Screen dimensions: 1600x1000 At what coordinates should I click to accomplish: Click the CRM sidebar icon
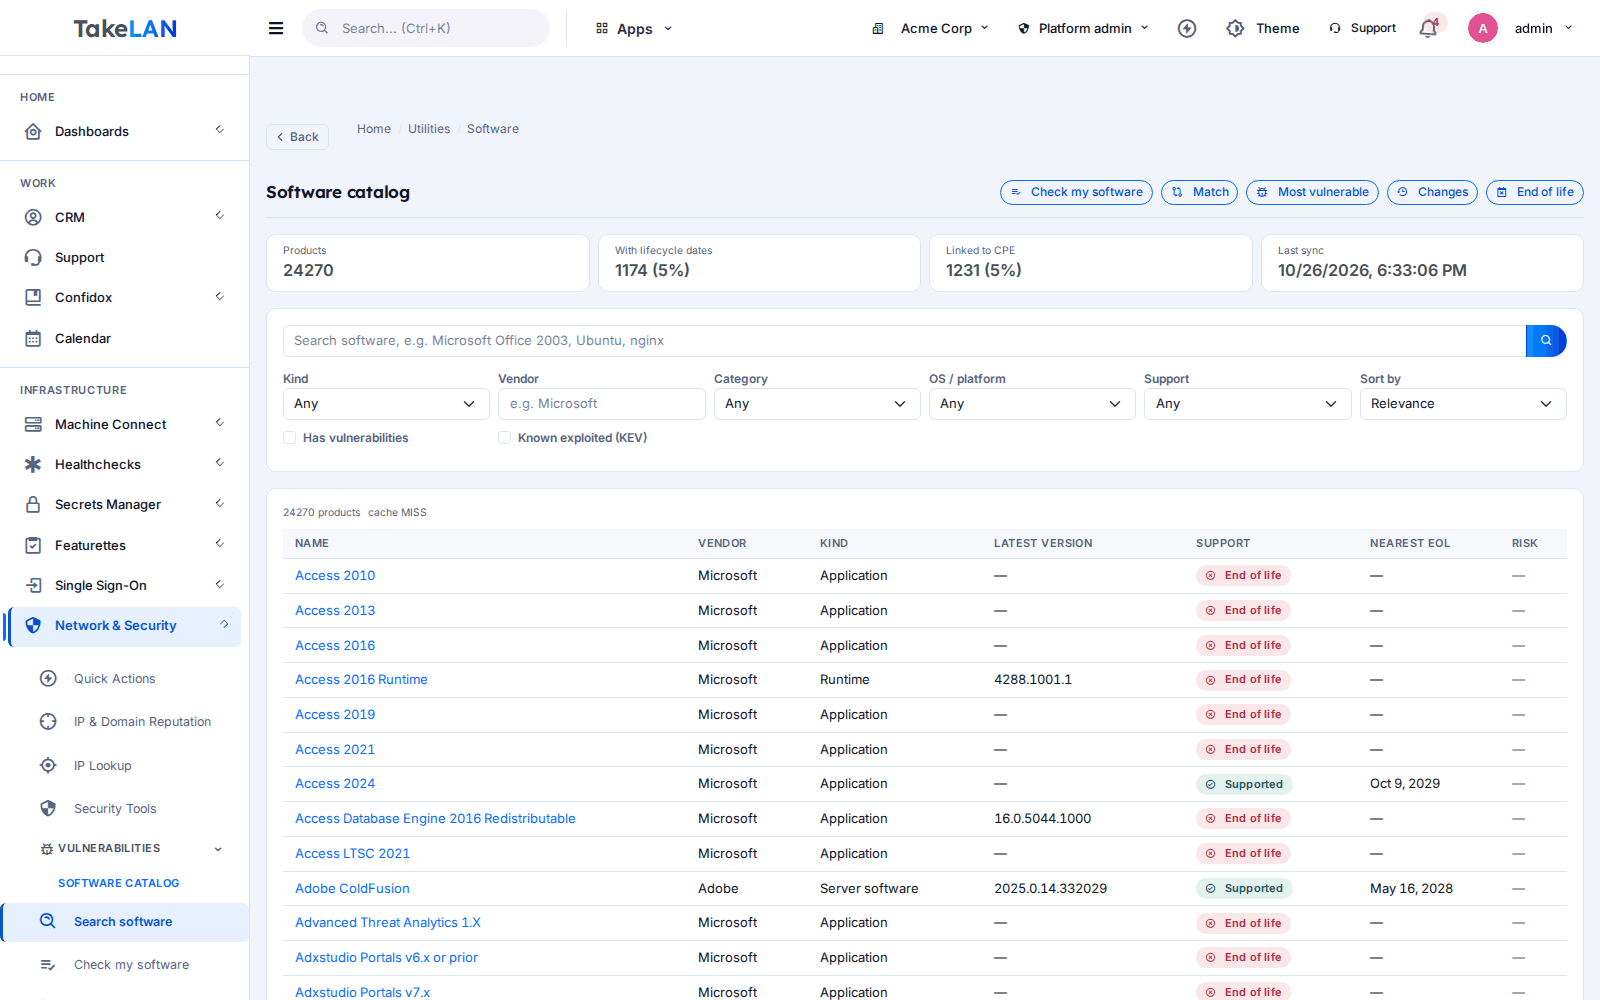point(33,217)
